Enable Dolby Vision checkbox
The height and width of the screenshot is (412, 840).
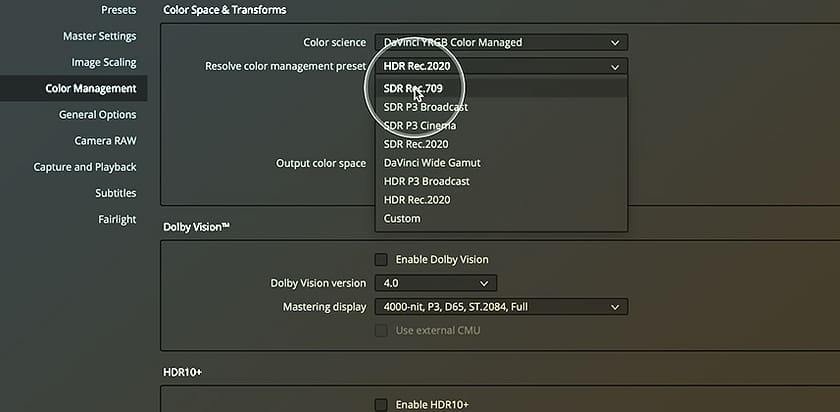click(381, 260)
